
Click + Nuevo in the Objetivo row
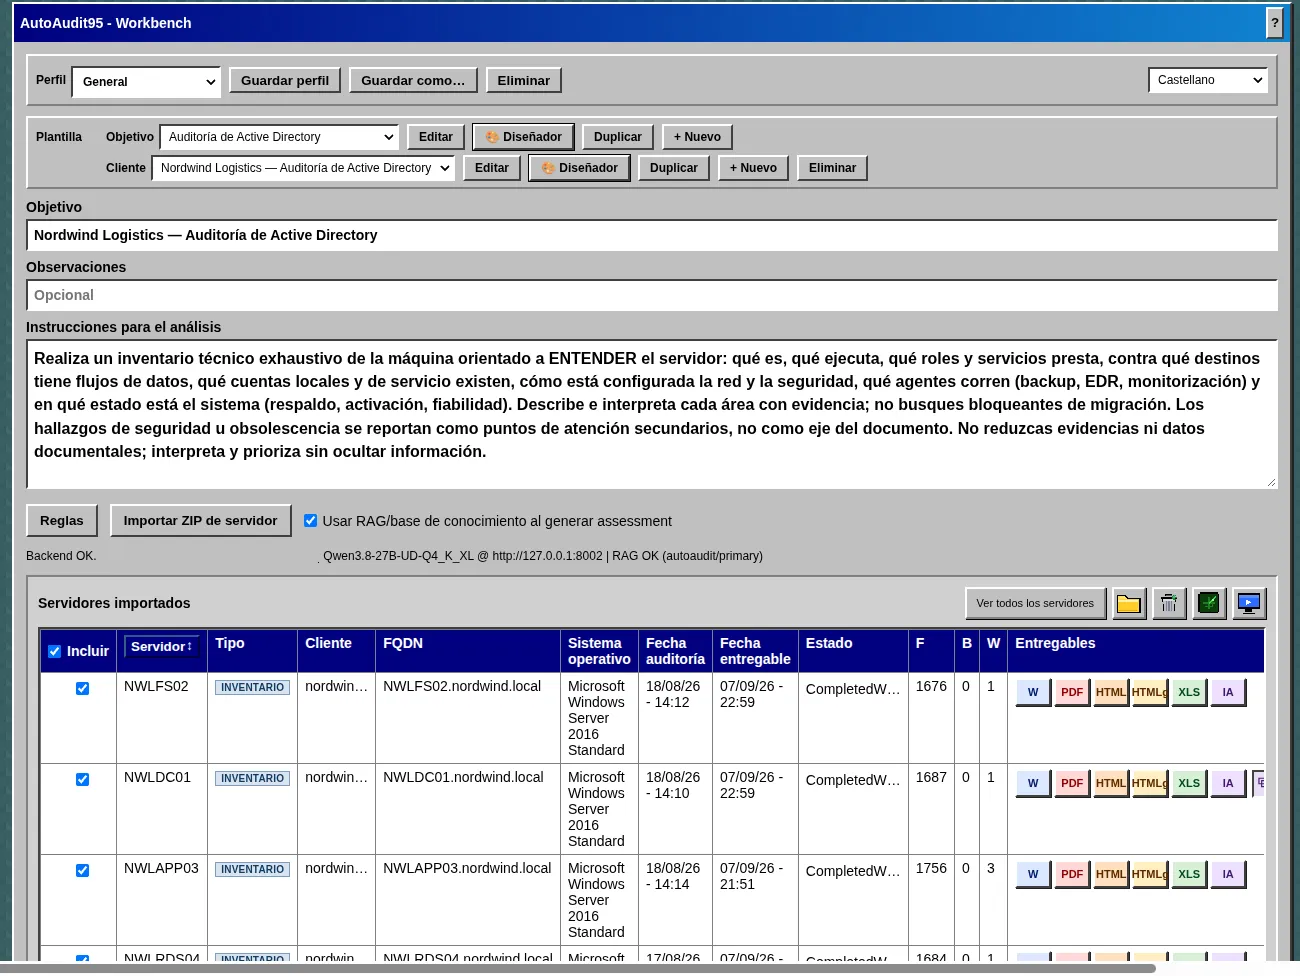pyautogui.click(x=697, y=137)
